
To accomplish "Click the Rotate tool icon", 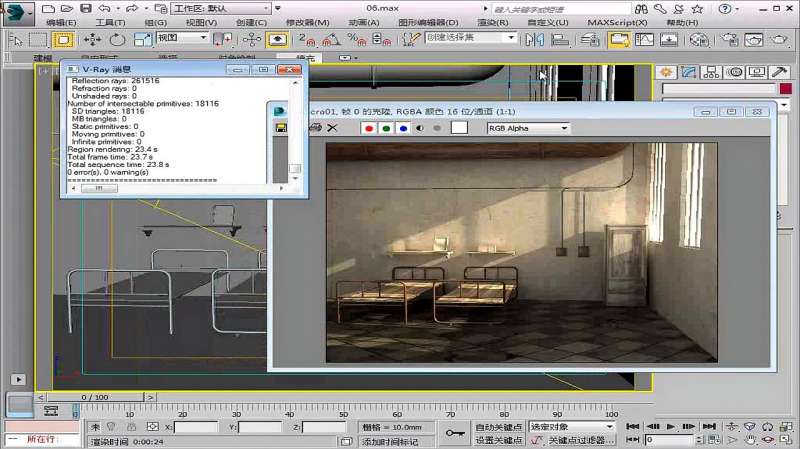I will tap(117, 39).
